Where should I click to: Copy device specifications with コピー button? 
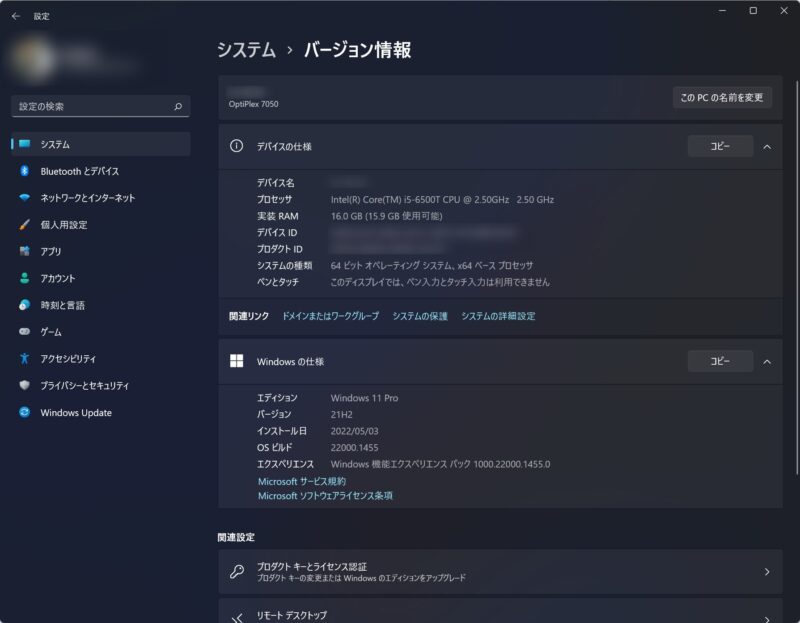pyautogui.click(x=720, y=146)
